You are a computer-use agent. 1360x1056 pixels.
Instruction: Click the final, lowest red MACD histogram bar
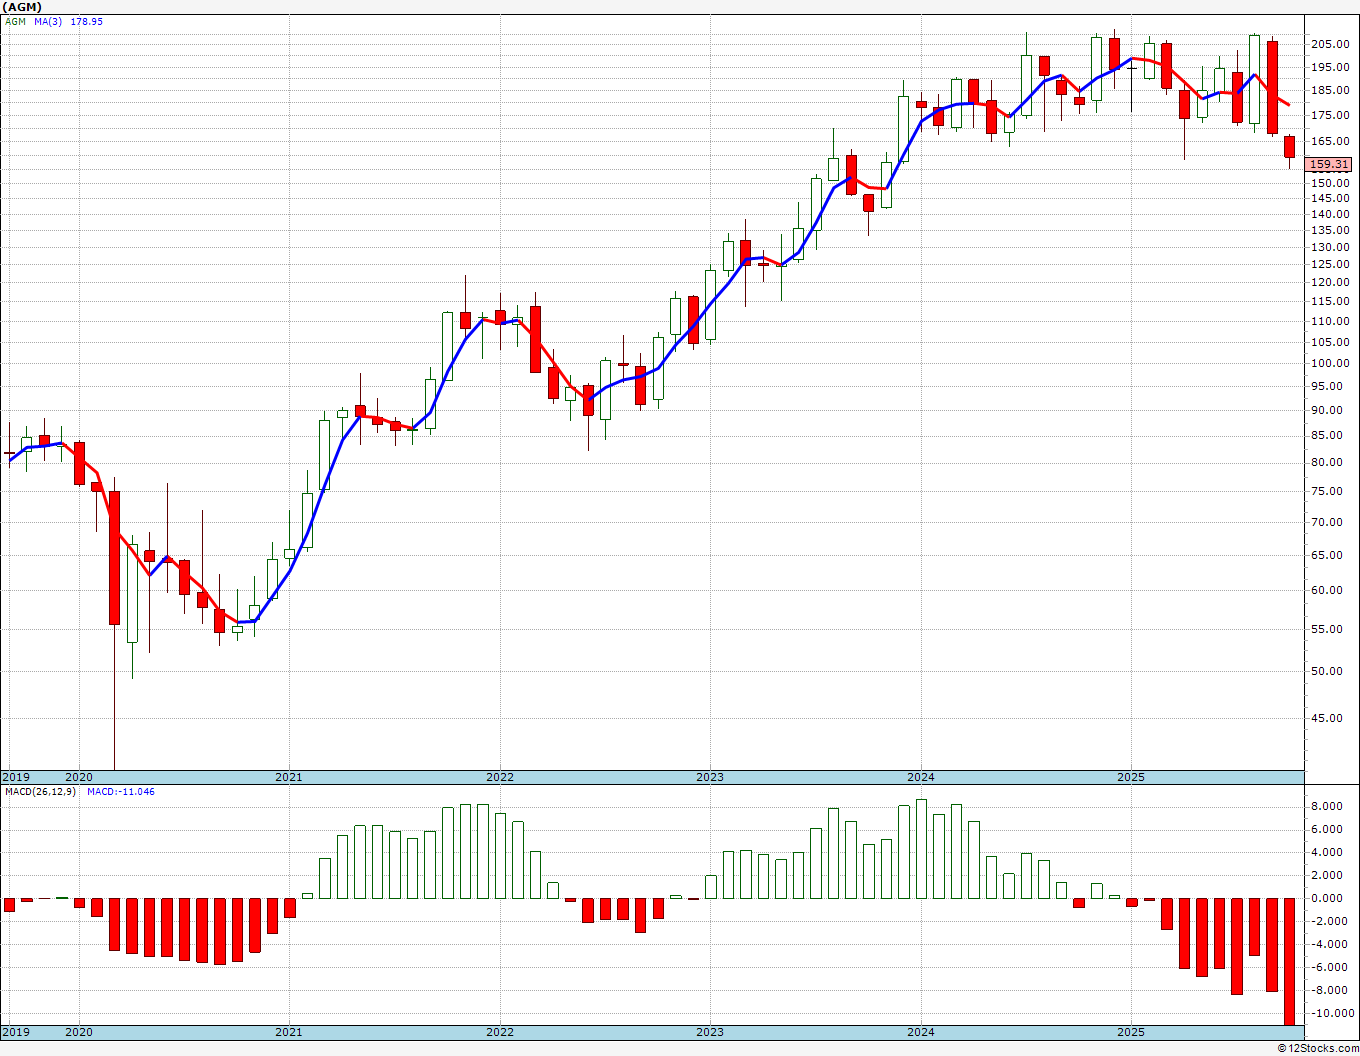click(1290, 961)
